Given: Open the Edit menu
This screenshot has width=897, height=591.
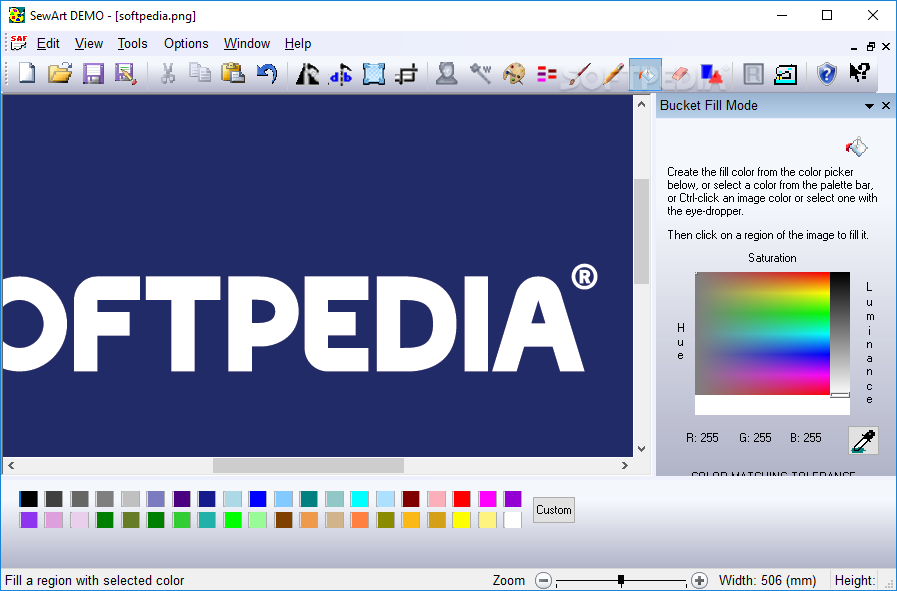Looking at the screenshot, I should [48, 43].
